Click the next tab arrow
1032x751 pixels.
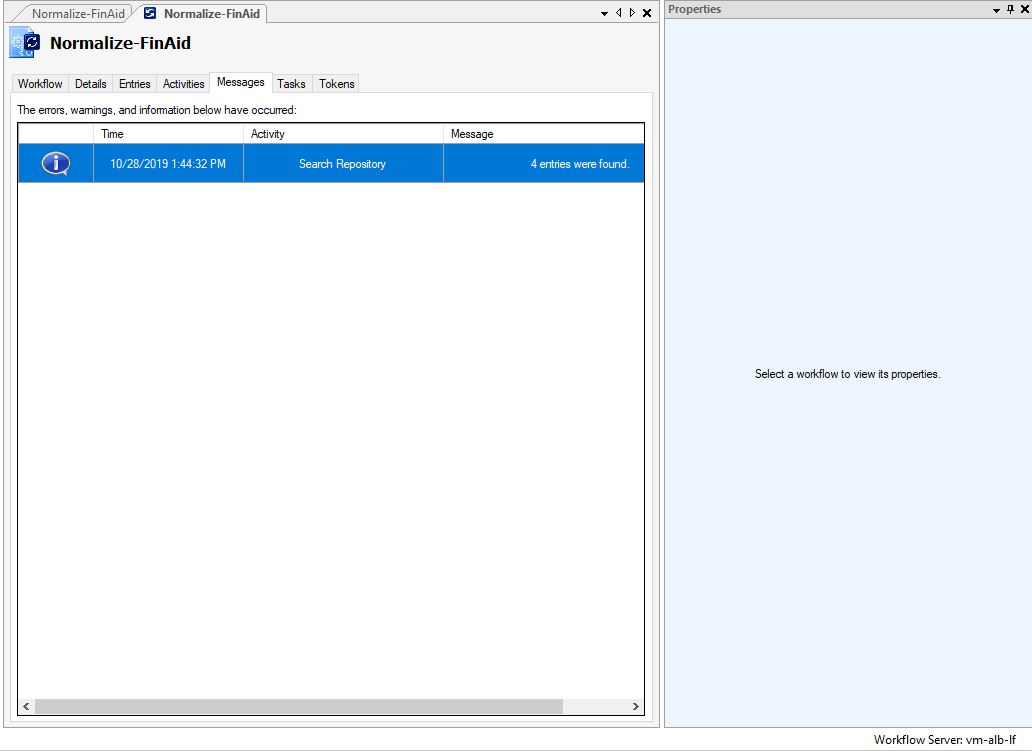pyautogui.click(x=632, y=13)
